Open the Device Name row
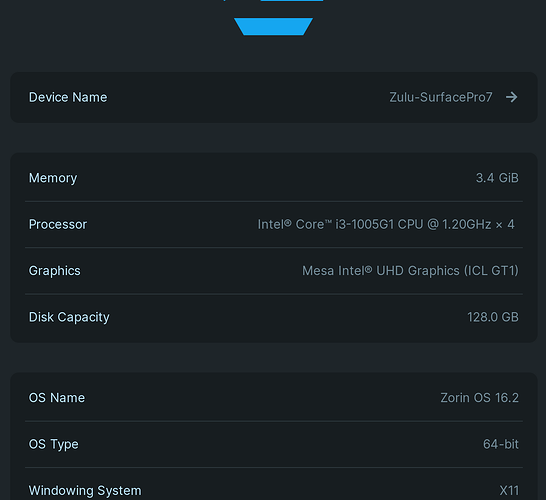This screenshot has width=546, height=500. click(x=274, y=97)
